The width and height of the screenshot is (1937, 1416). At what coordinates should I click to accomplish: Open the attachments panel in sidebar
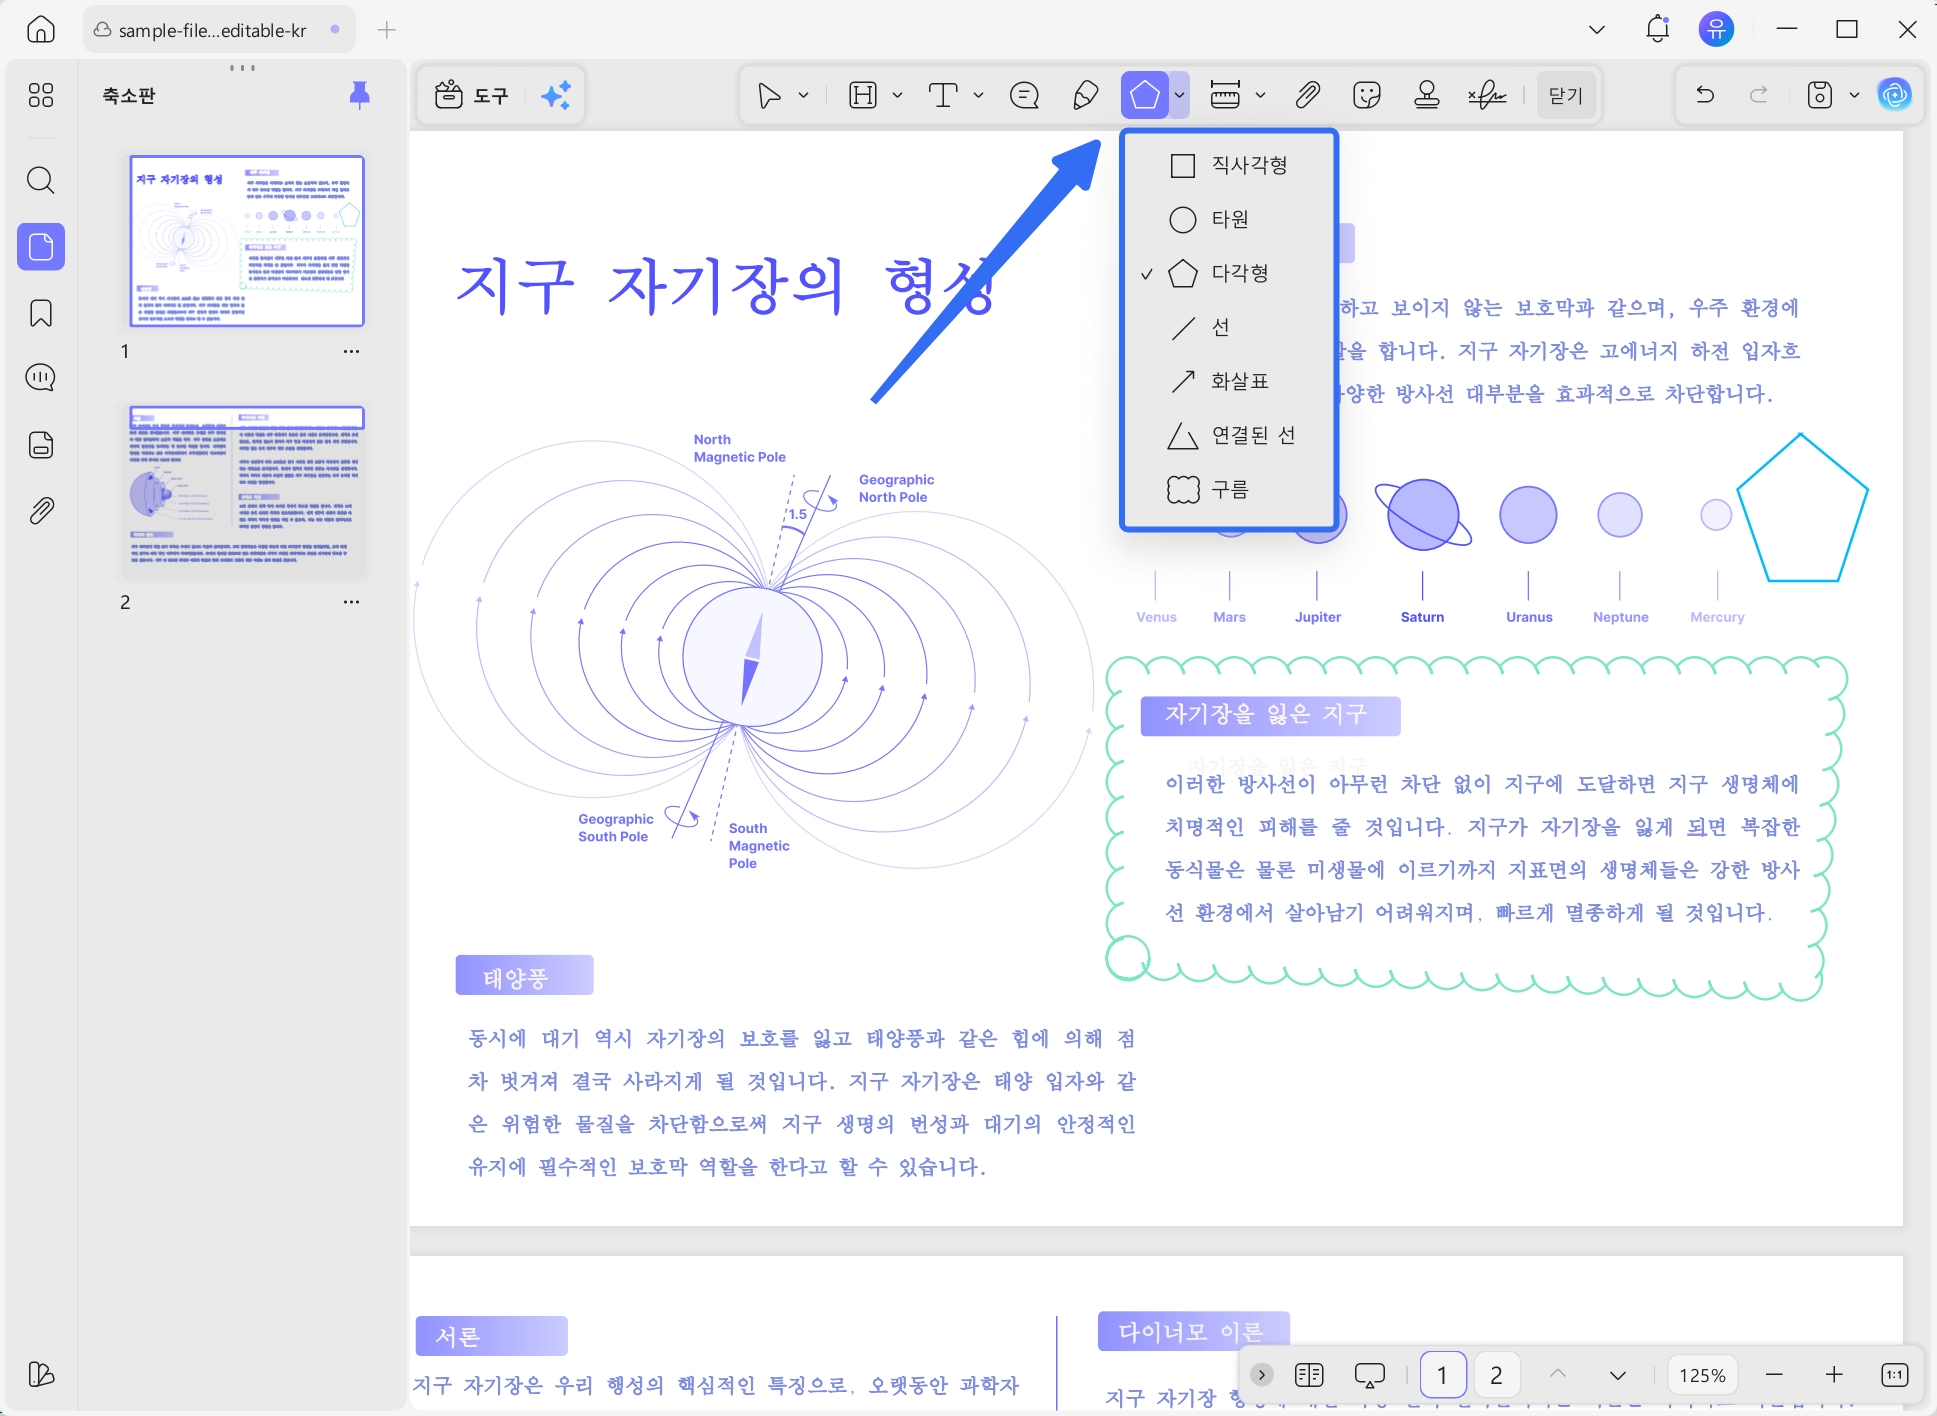click(x=41, y=511)
